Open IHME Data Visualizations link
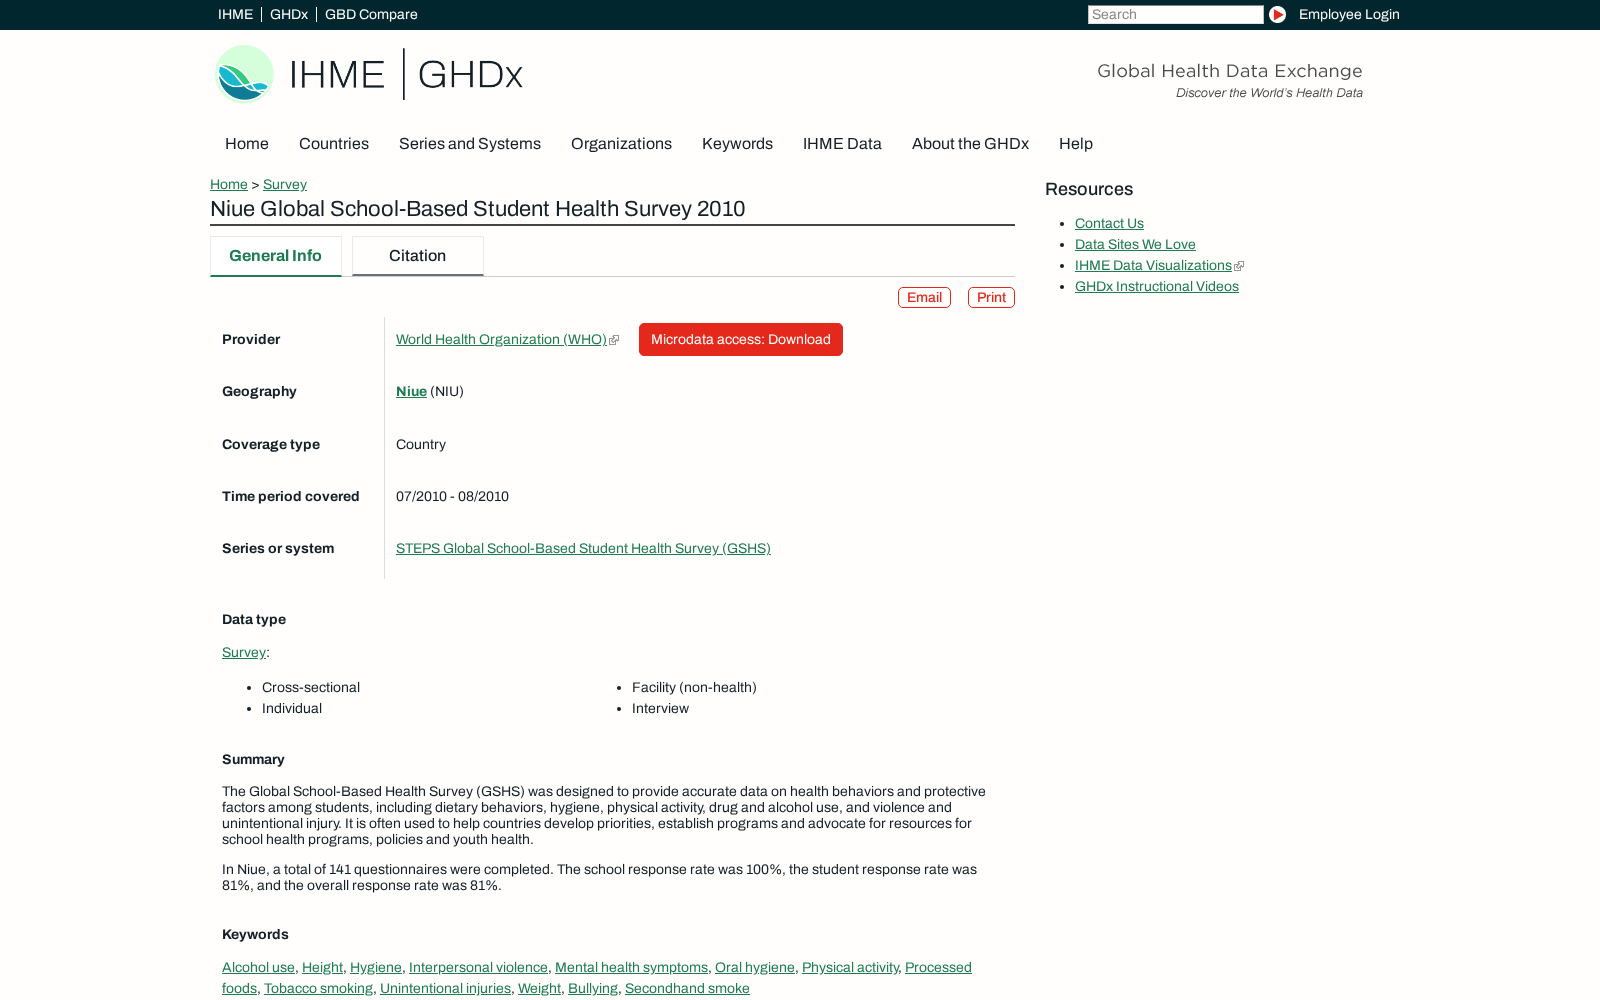 pos(1153,266)
